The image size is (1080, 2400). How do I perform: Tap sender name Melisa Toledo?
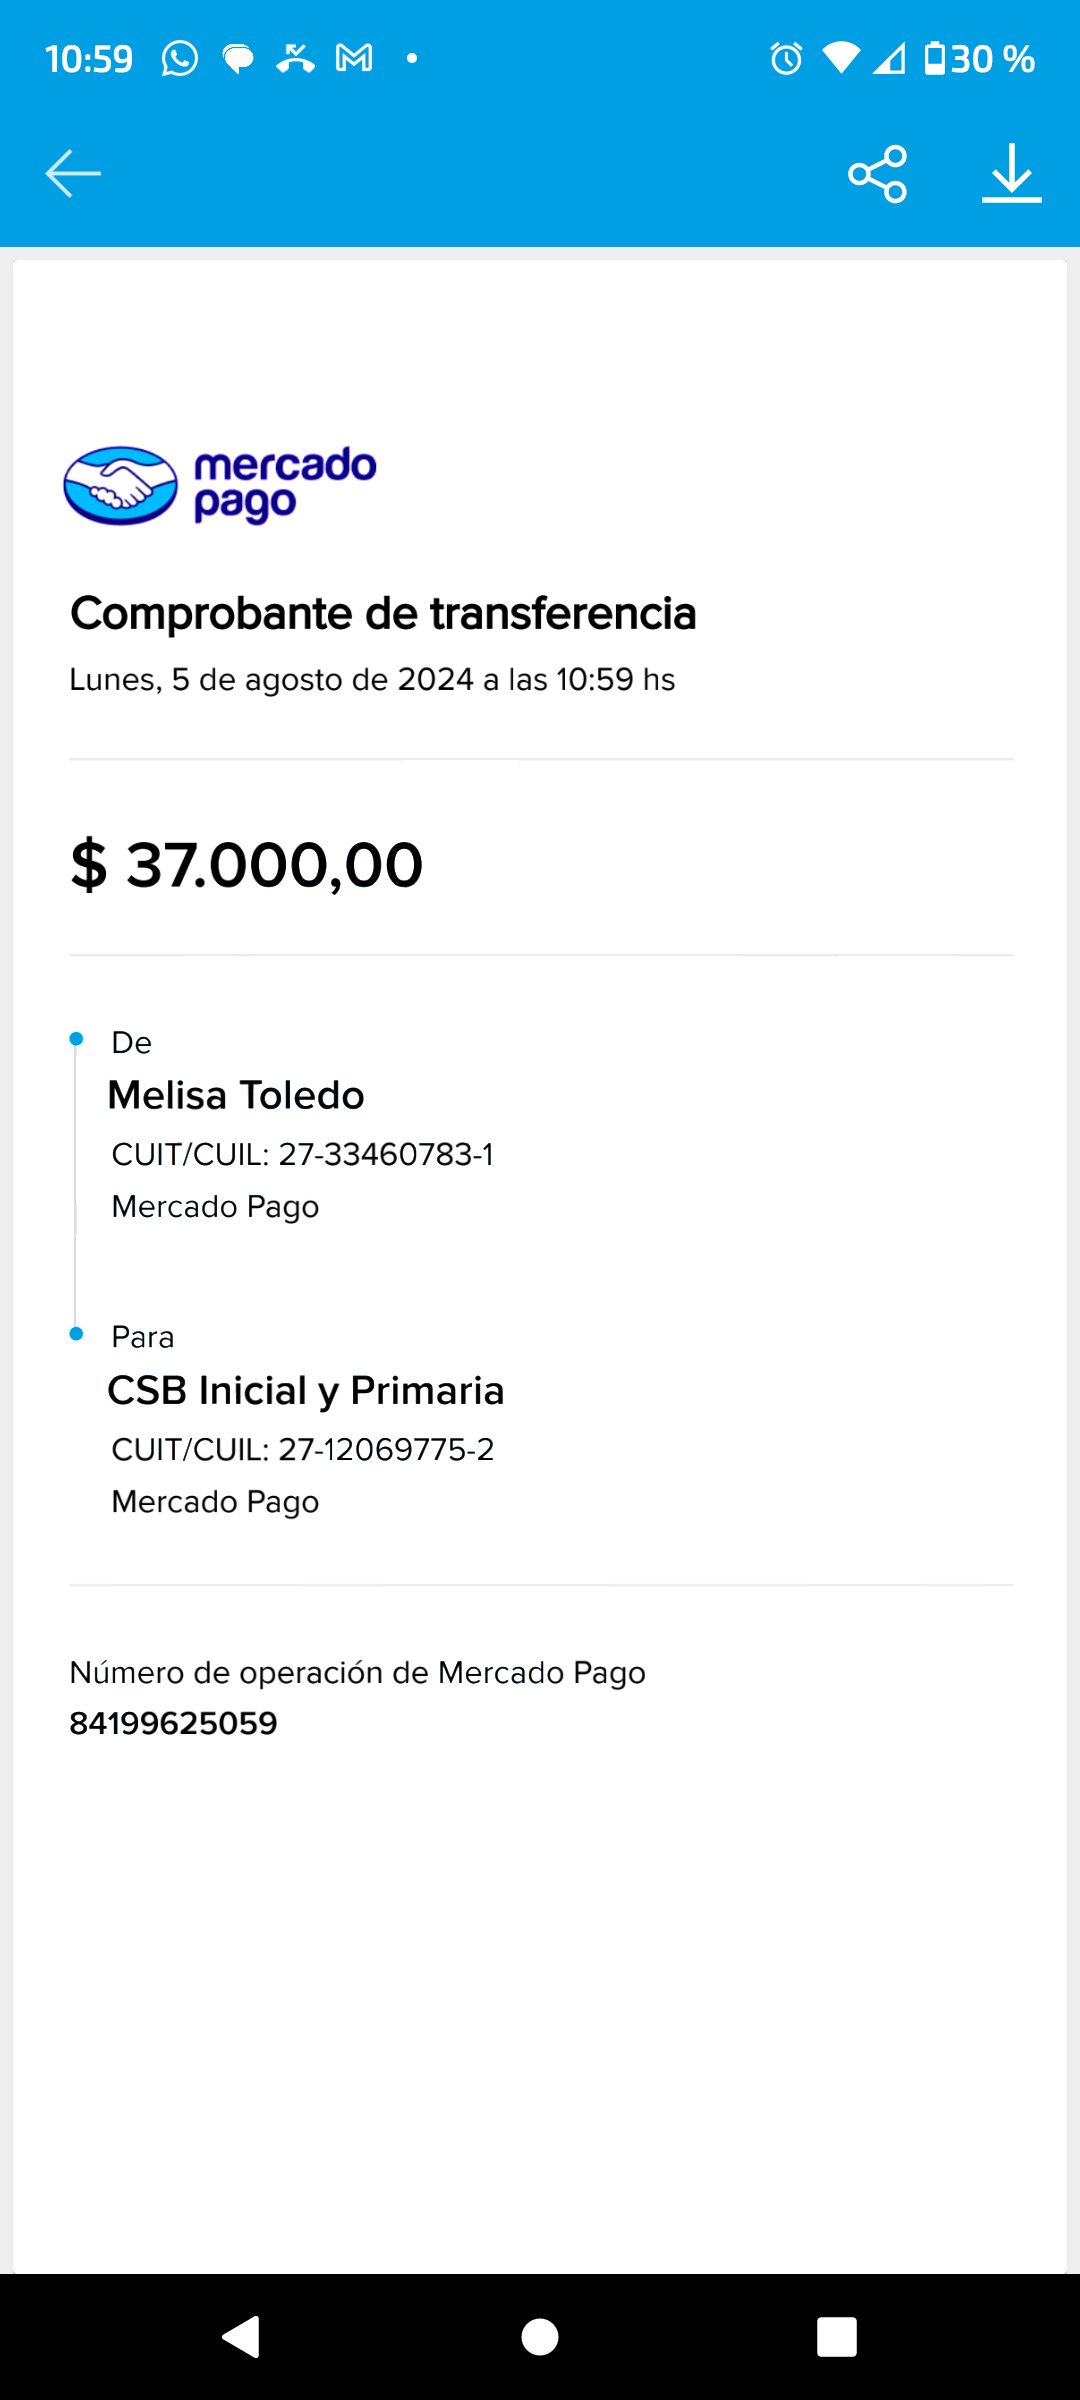coord(236,1095)
